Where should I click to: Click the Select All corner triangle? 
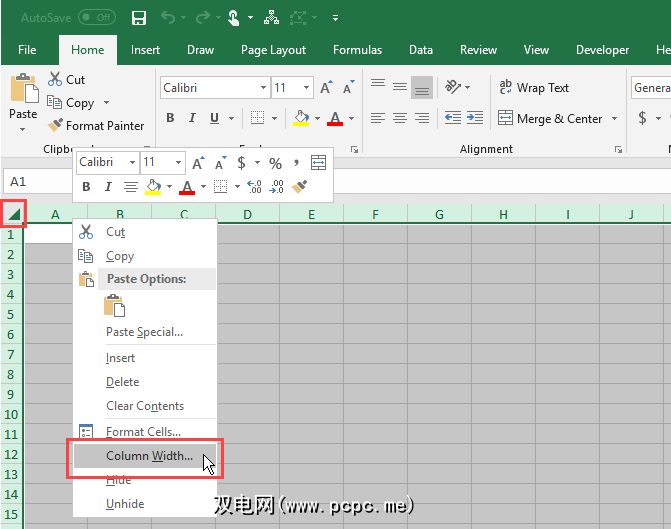(13, 213)
